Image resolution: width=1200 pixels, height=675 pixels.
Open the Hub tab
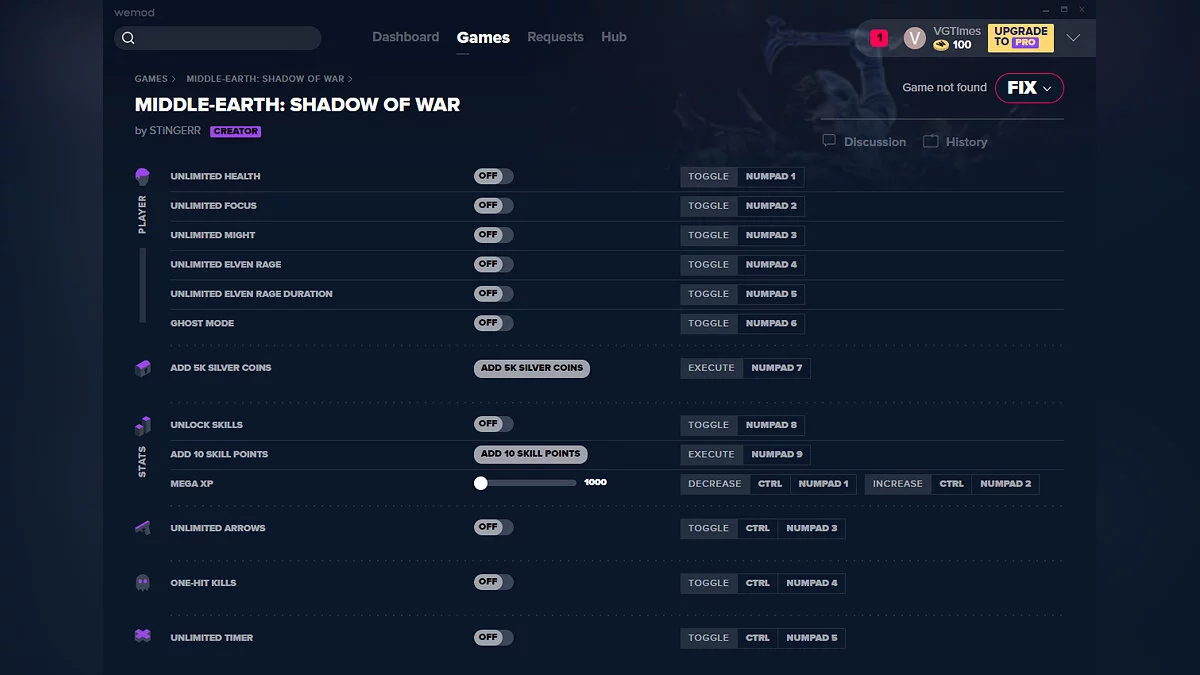614,37
